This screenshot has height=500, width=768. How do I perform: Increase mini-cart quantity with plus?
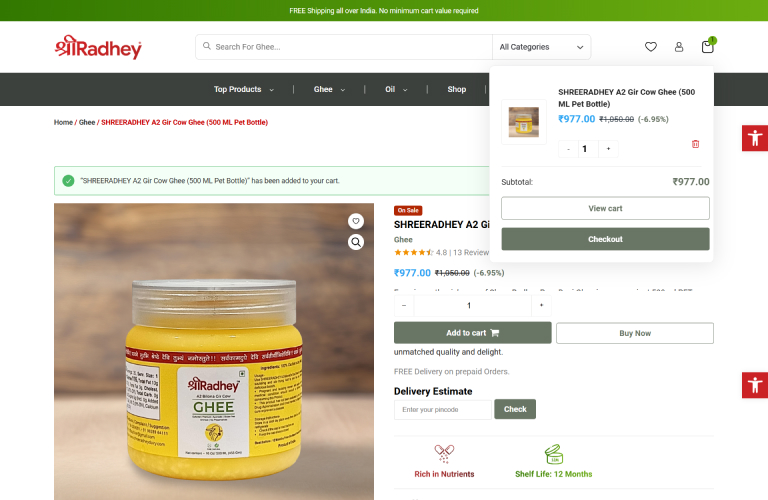pyautogui.click(x=608, y=149)
